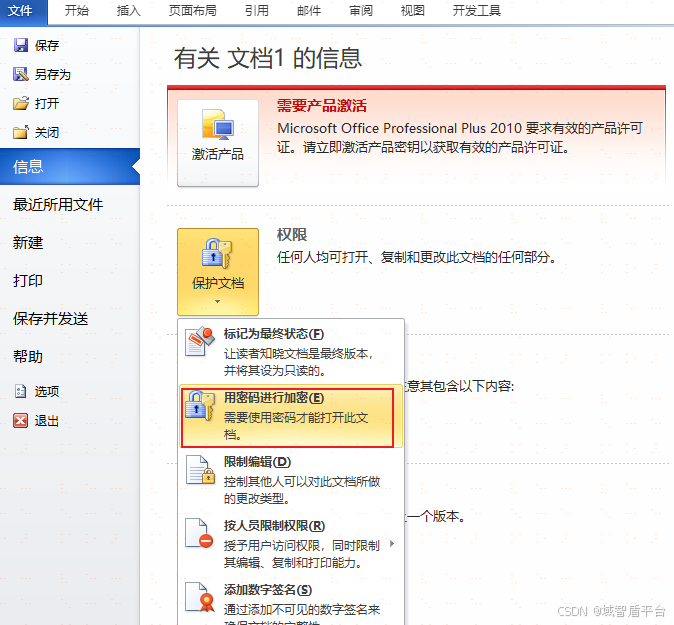
Task: Click the 保存 (Save) label
Action: click(47, 46)
